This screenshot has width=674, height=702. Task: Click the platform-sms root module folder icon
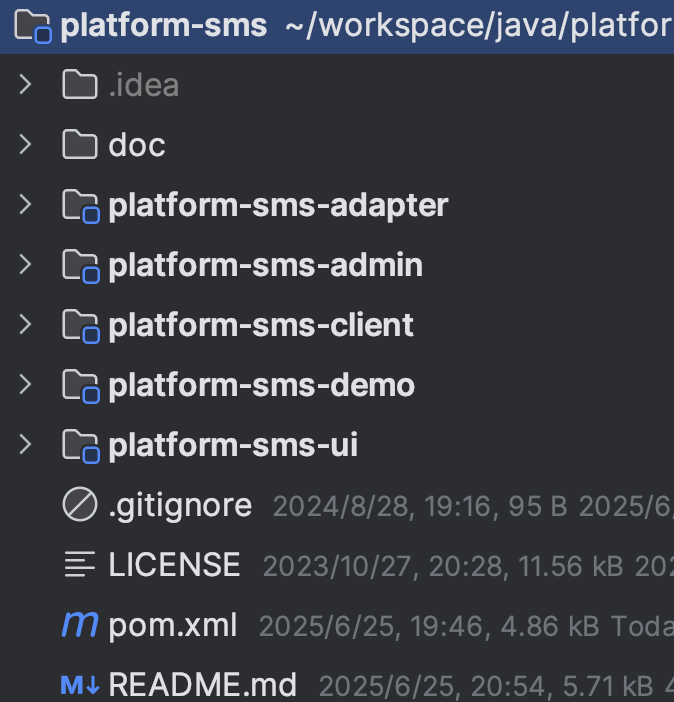[x=33, y=26]
